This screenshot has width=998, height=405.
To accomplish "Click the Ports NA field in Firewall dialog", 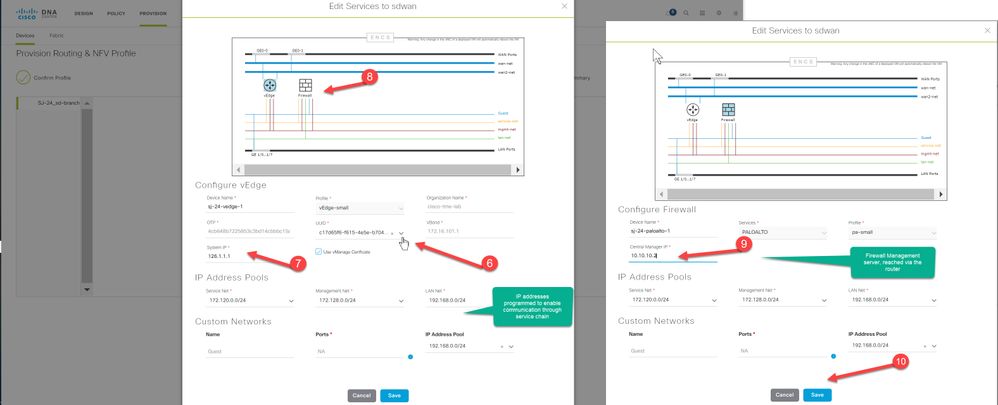I will pyautogui.click(x=783, y=351).
